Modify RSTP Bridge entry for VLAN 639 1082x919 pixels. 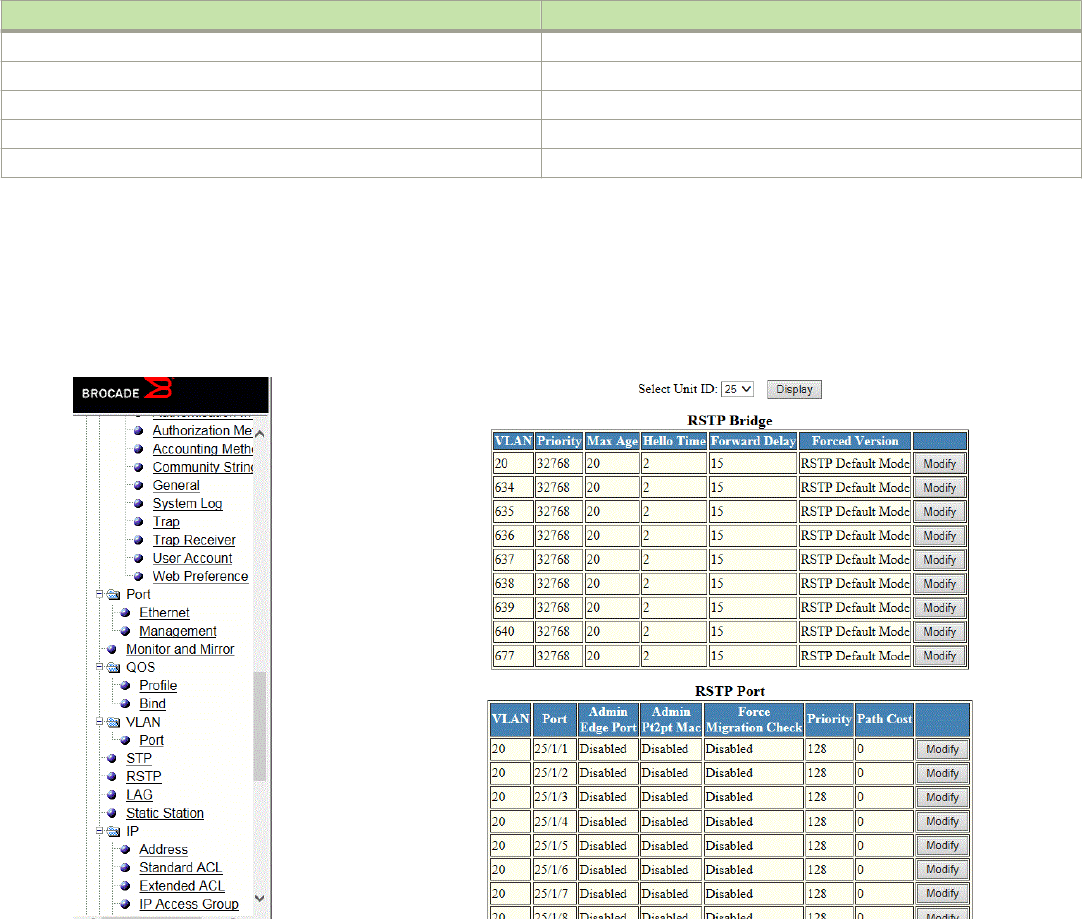click(940, 608)
